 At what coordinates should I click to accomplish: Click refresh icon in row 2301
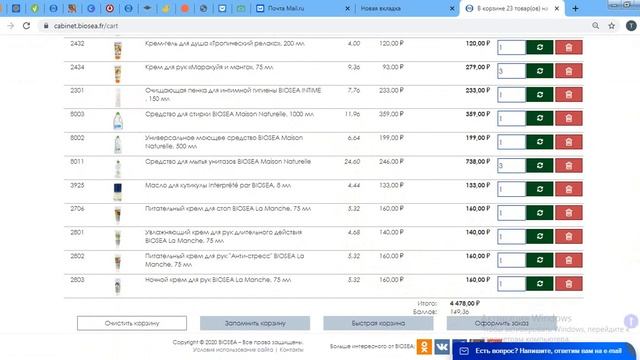[540, 95]
